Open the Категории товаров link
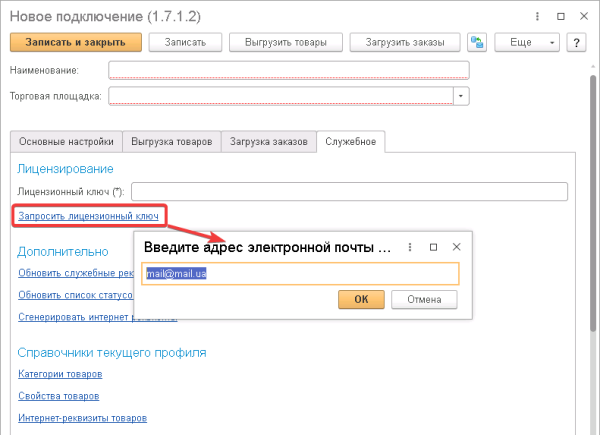This screenshot has width=600, height=435. click(60, 374)
